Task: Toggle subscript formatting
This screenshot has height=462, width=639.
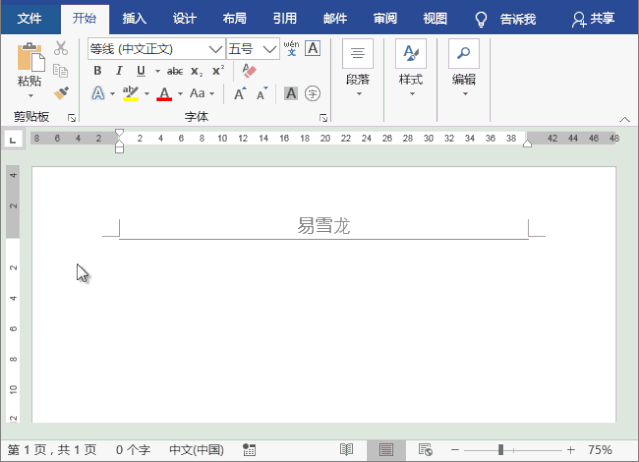Action: pyautogui.click(x=196, y=70)
